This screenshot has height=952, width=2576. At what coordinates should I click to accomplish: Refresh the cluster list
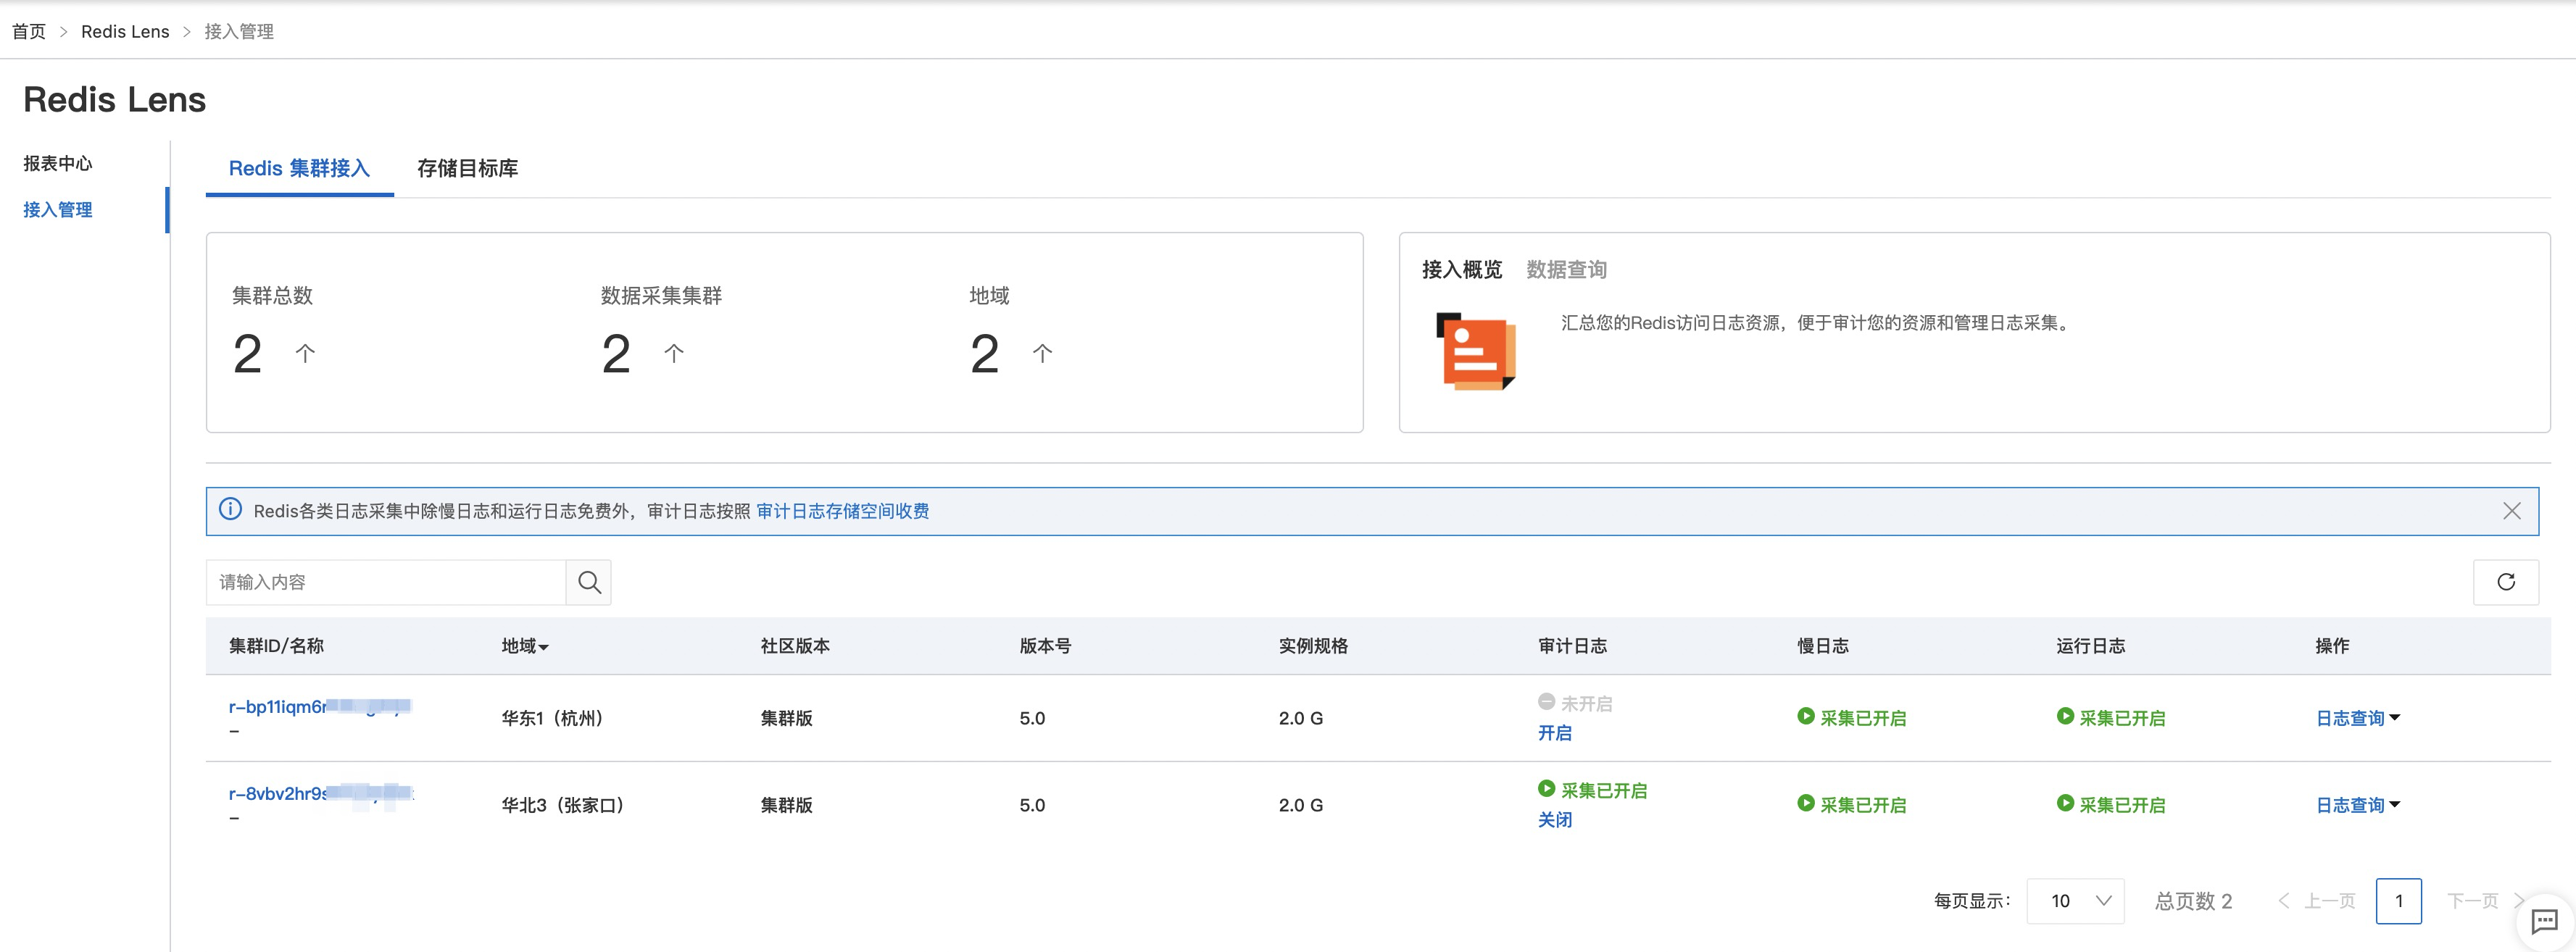pos(2505,582)
